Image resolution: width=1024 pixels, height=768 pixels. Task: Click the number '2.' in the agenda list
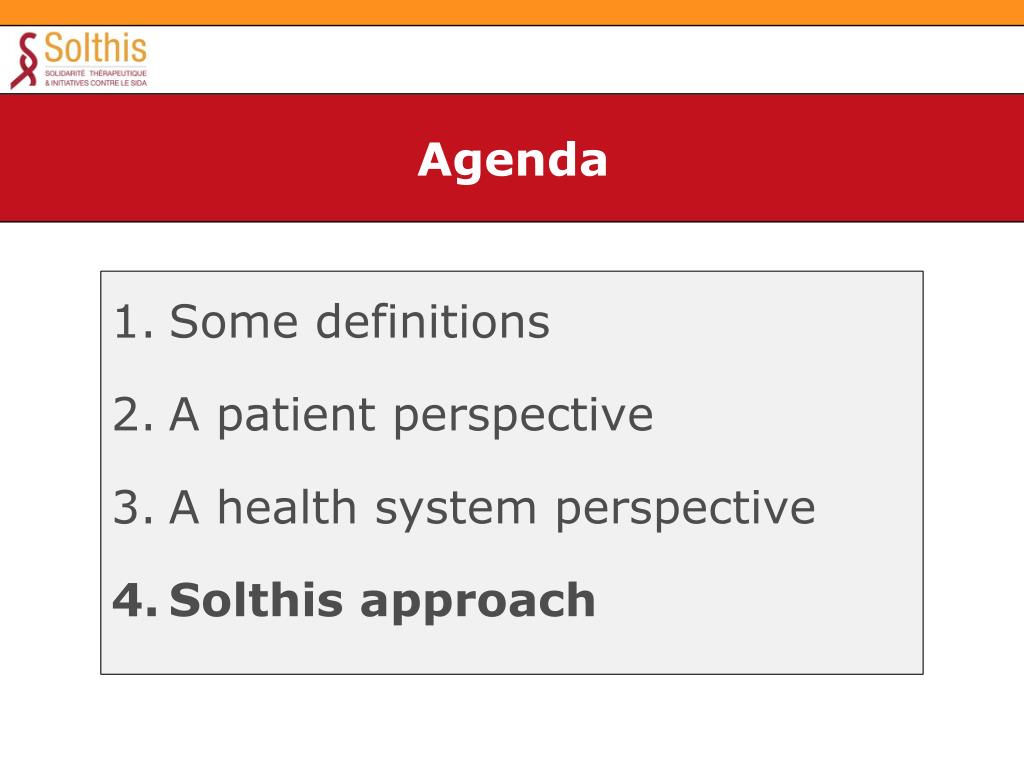[134, 415]
